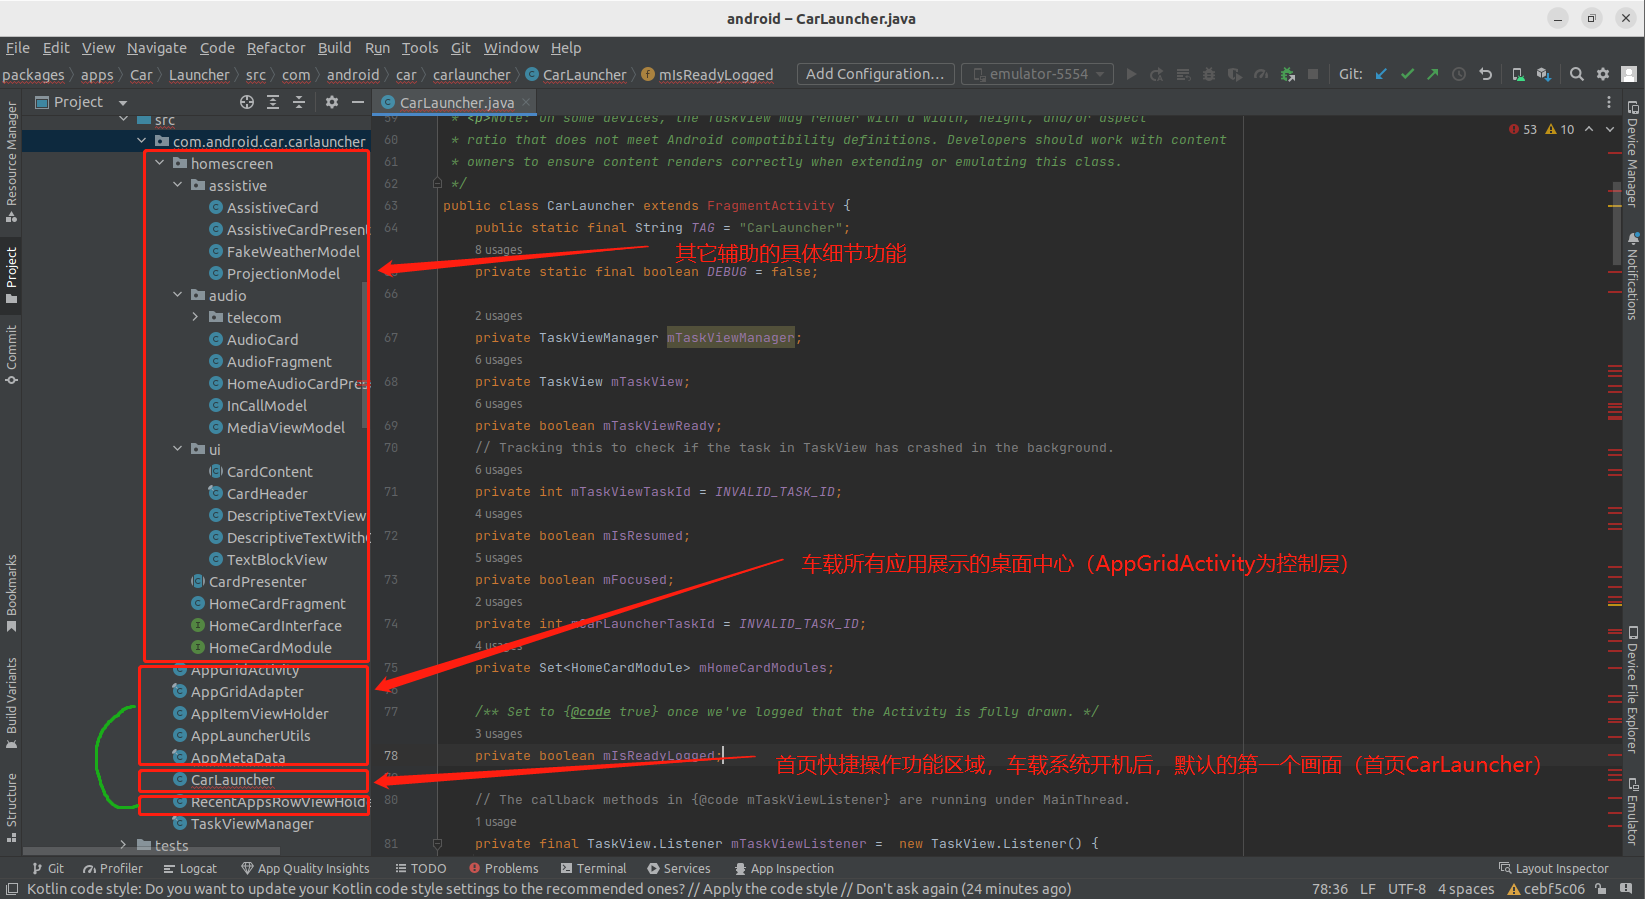Toggle the Structure tool window
Screen dimensions: 1645x899
tap(11, 806)
